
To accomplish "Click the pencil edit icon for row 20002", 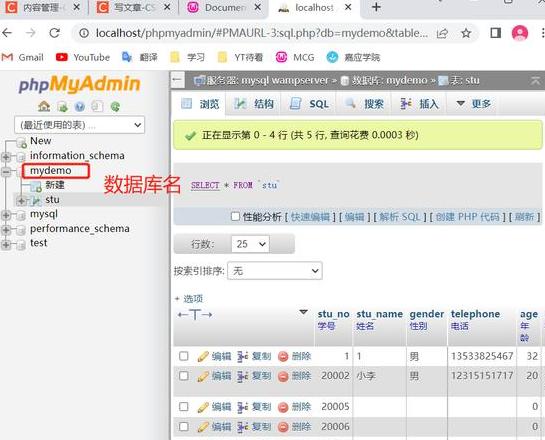I will point(203,376).
